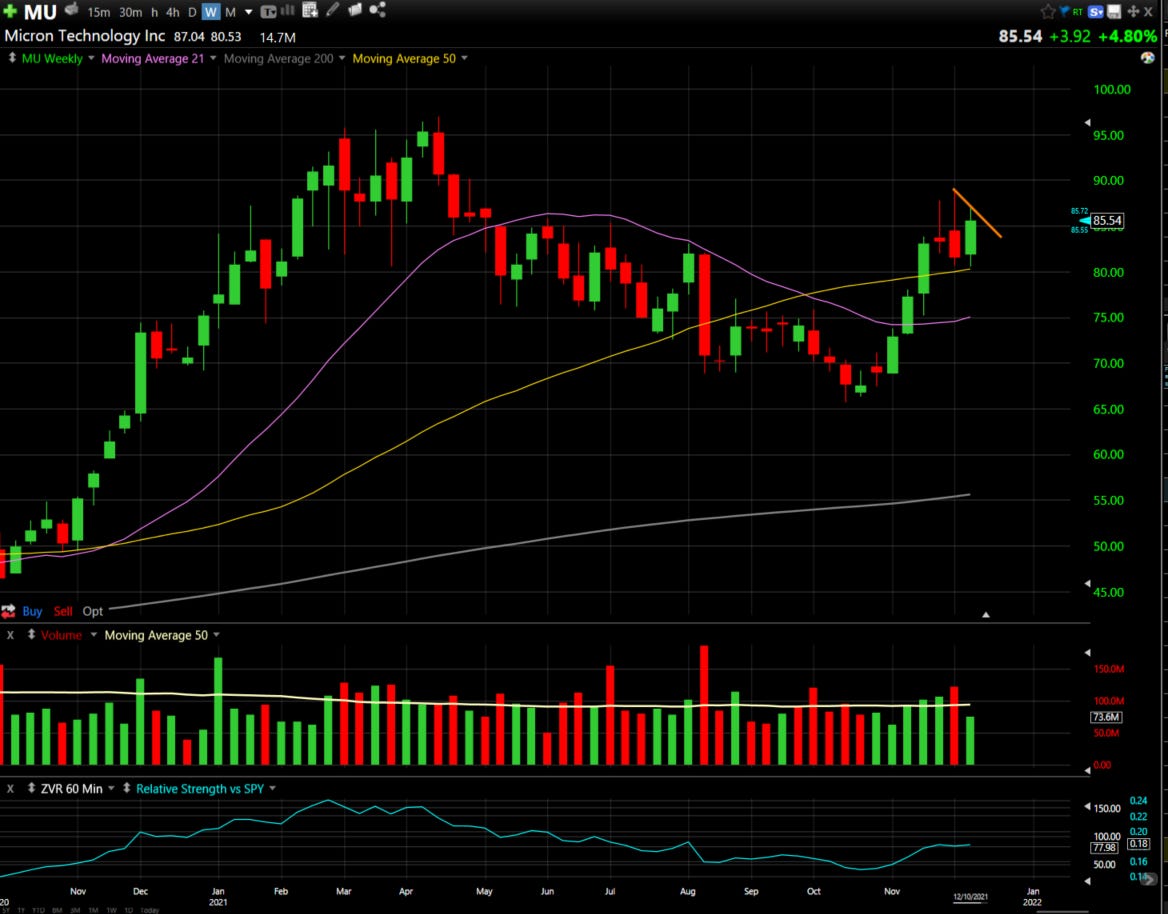Switch to the Monthly (M) timeframe
1168x914 pixels.
(x=230, y=12)
